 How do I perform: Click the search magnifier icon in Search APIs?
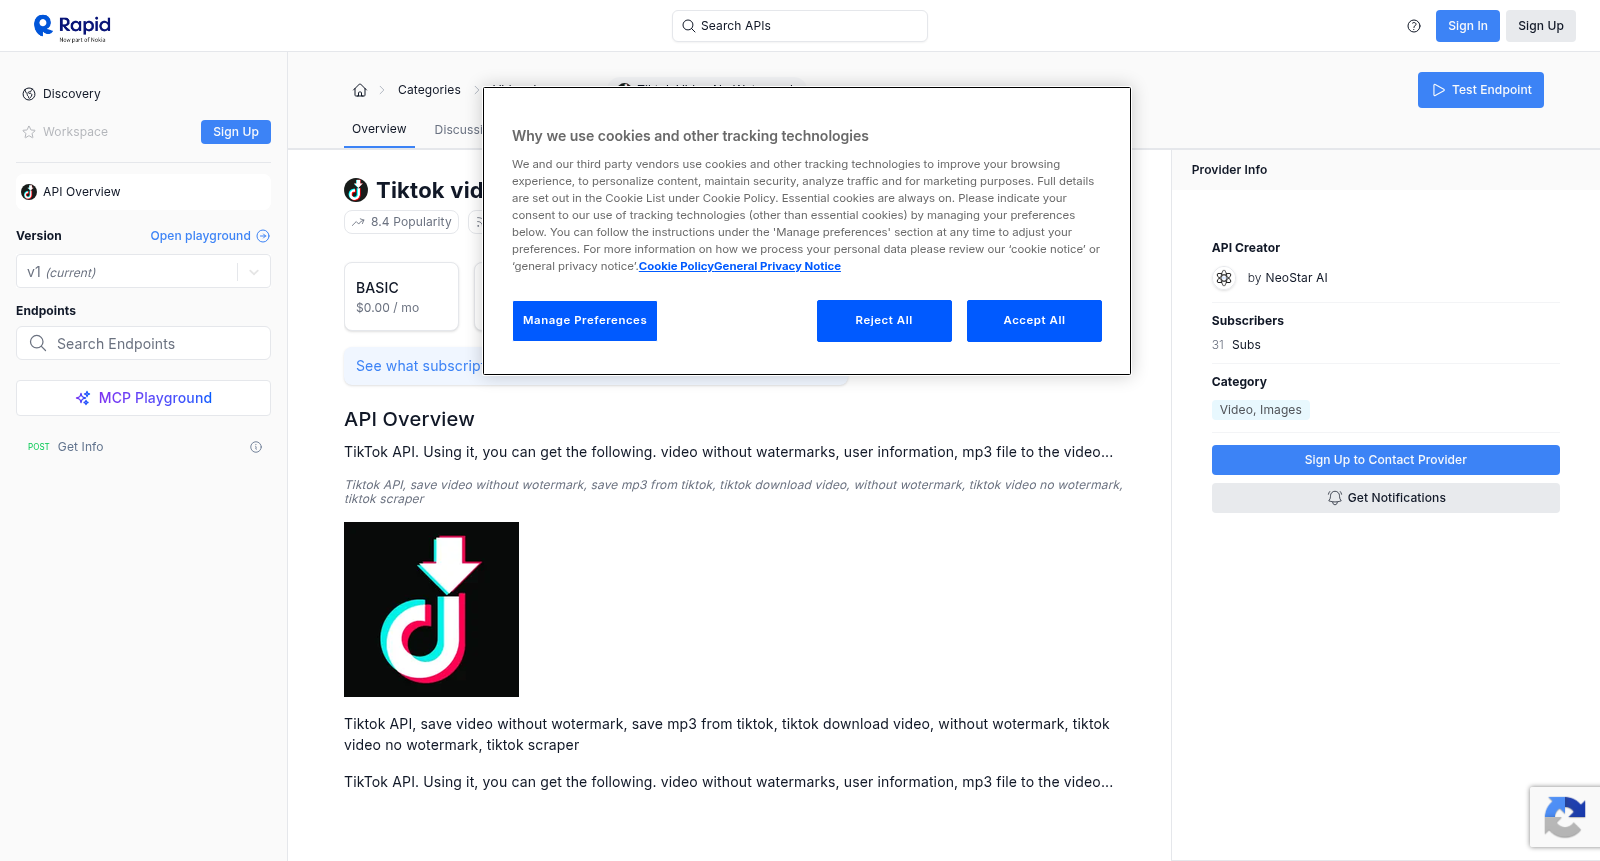[x=689, y=26]
